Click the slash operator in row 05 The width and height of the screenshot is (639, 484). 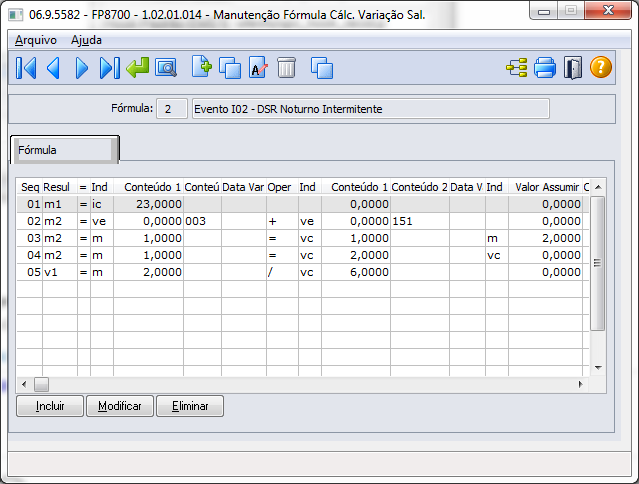pyautogui.click(x=283, y=272)
